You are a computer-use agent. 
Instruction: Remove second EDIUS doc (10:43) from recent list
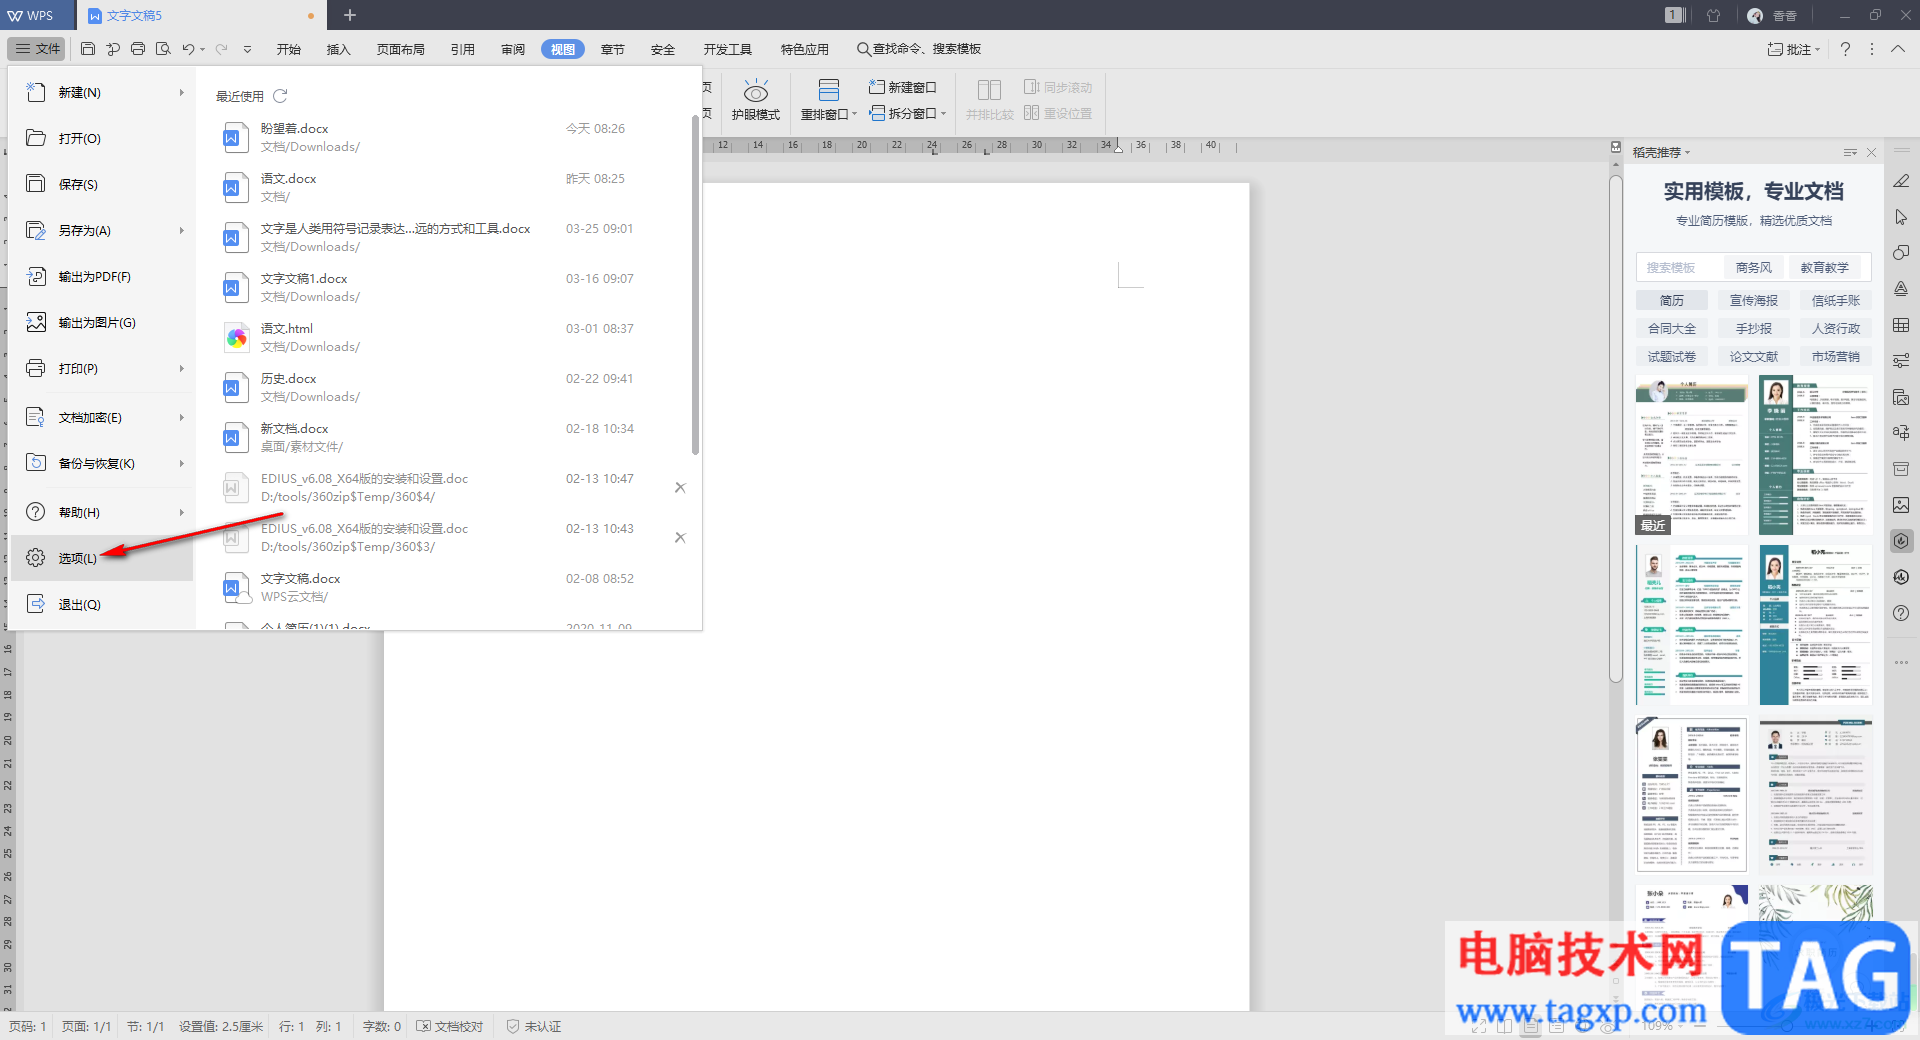click(x=680, y=538)
